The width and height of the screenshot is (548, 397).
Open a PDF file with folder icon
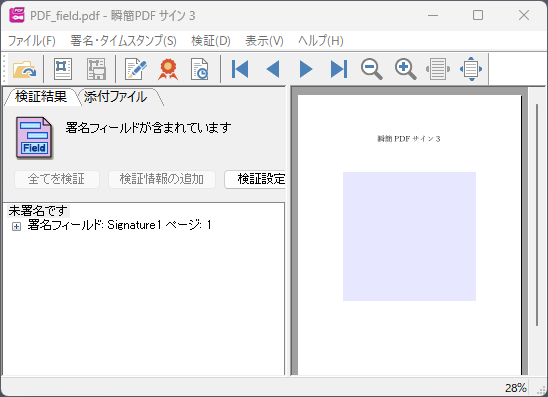(x=24, y=69)
